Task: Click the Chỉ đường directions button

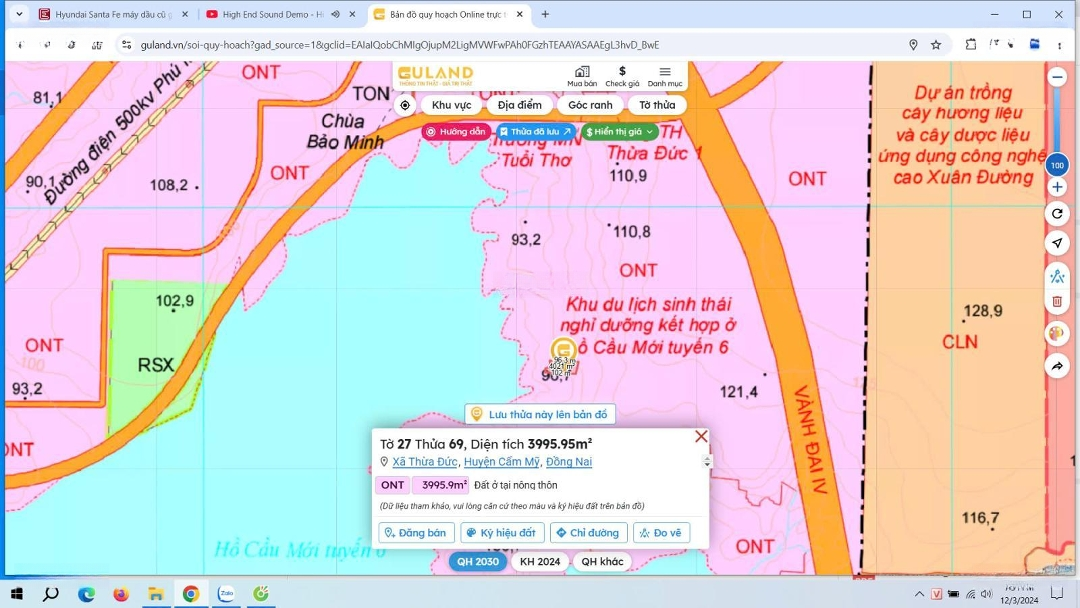Action: pyautogui.click(x=589, y=533)
